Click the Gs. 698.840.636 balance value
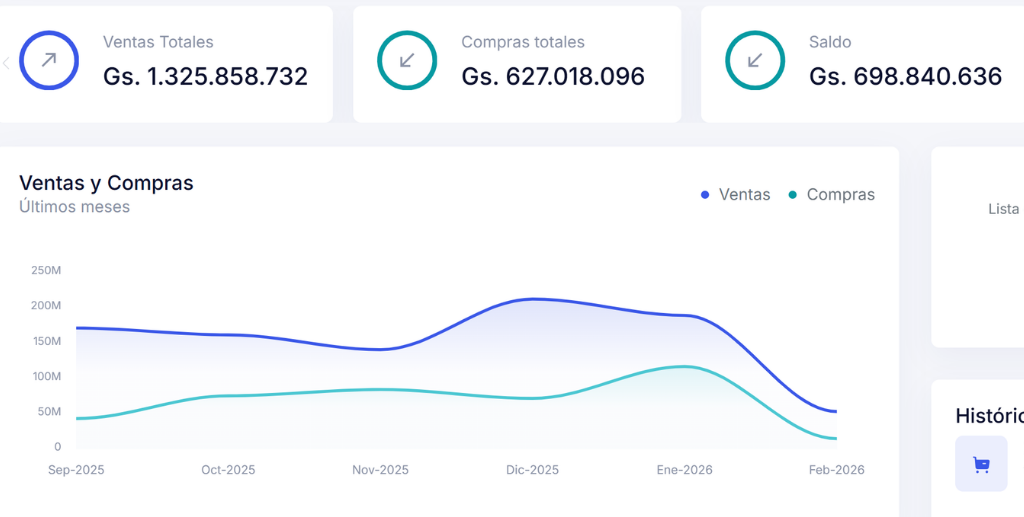Viewport: 1024px width, 517px height. (905, 76)
